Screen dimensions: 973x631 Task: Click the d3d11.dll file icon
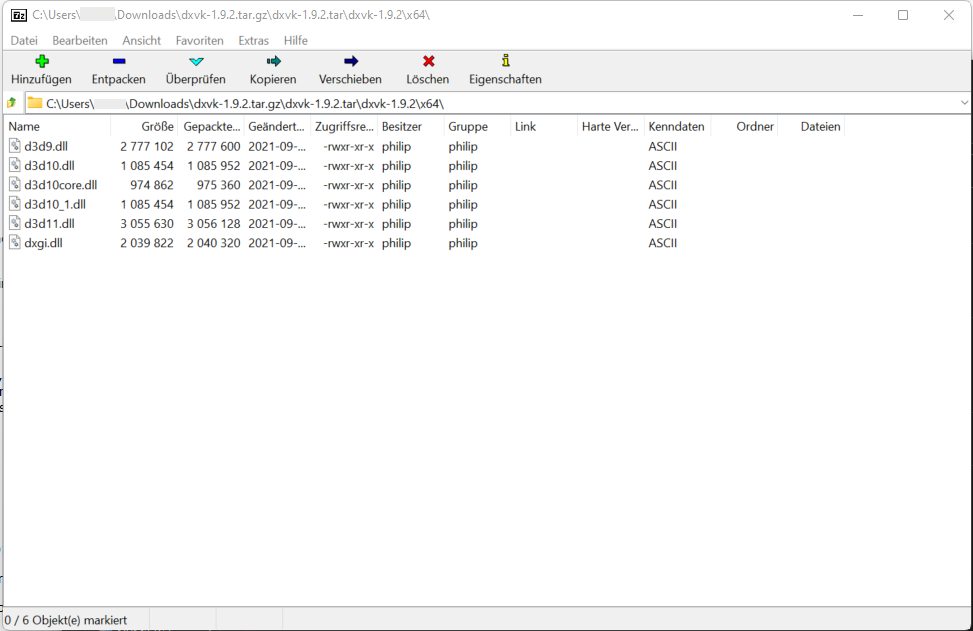tap(15, 224)
